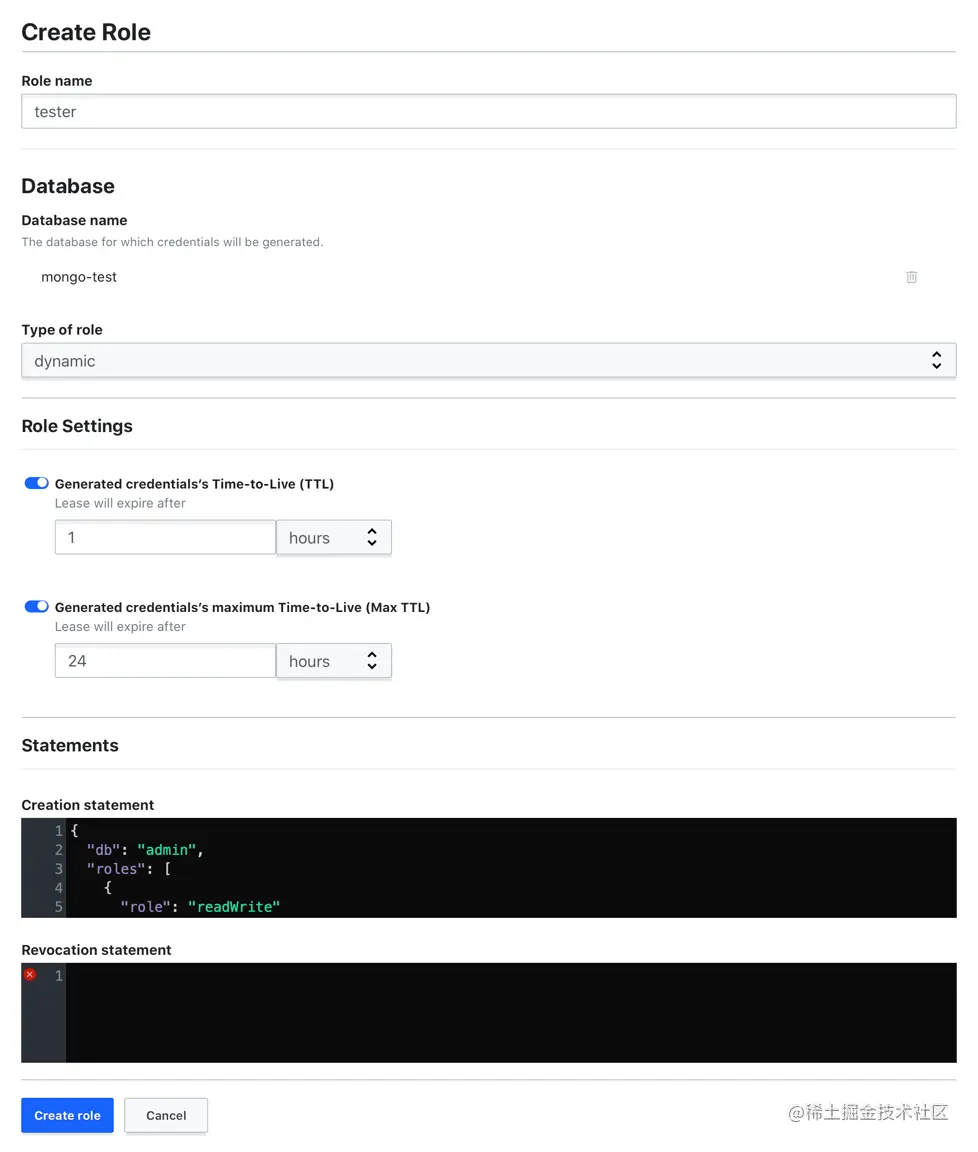Screen dimensions: 978x1152
Task: Click the Create role button
Action: tap(67, 1115)
